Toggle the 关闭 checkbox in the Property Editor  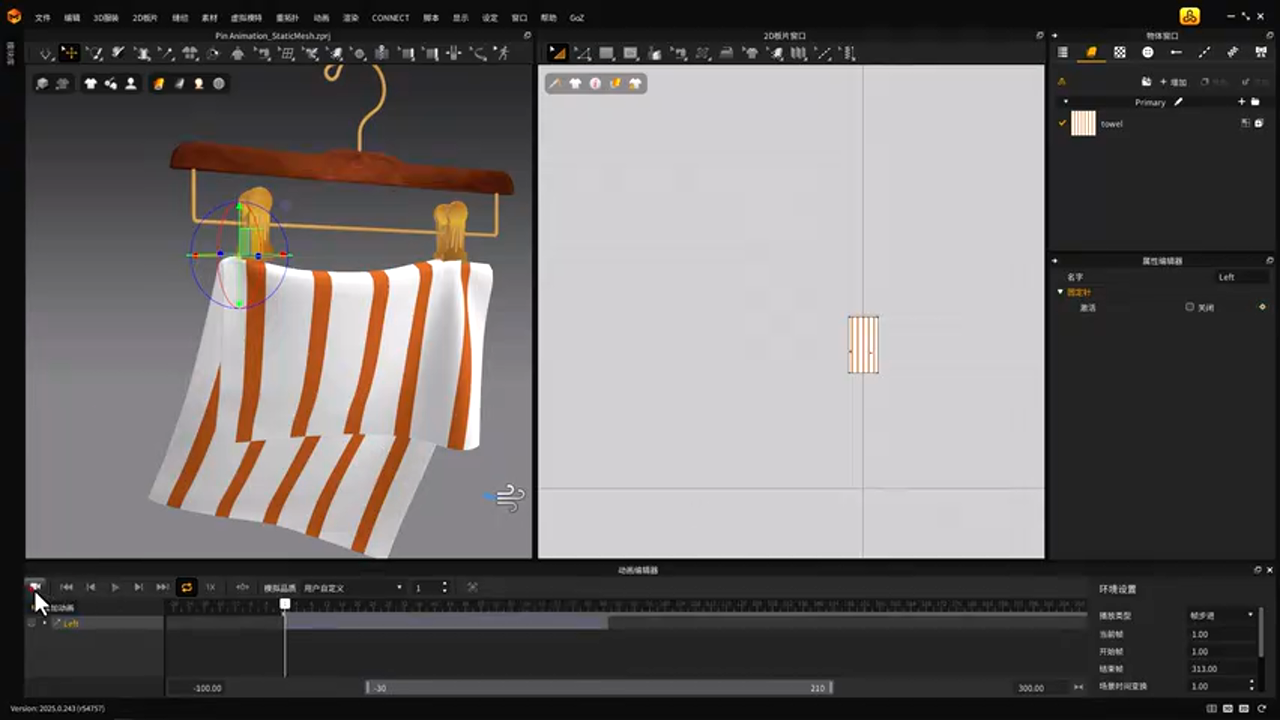click(1189, 307)
